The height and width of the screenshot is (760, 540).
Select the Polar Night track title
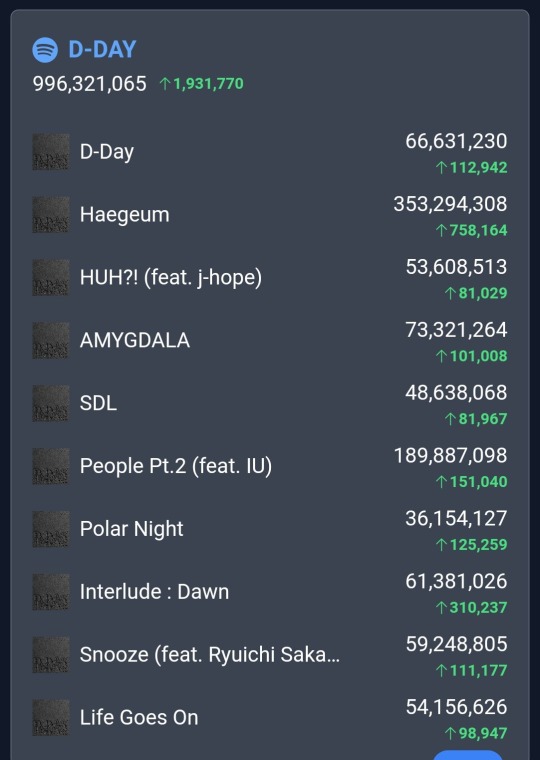point(131,529)
